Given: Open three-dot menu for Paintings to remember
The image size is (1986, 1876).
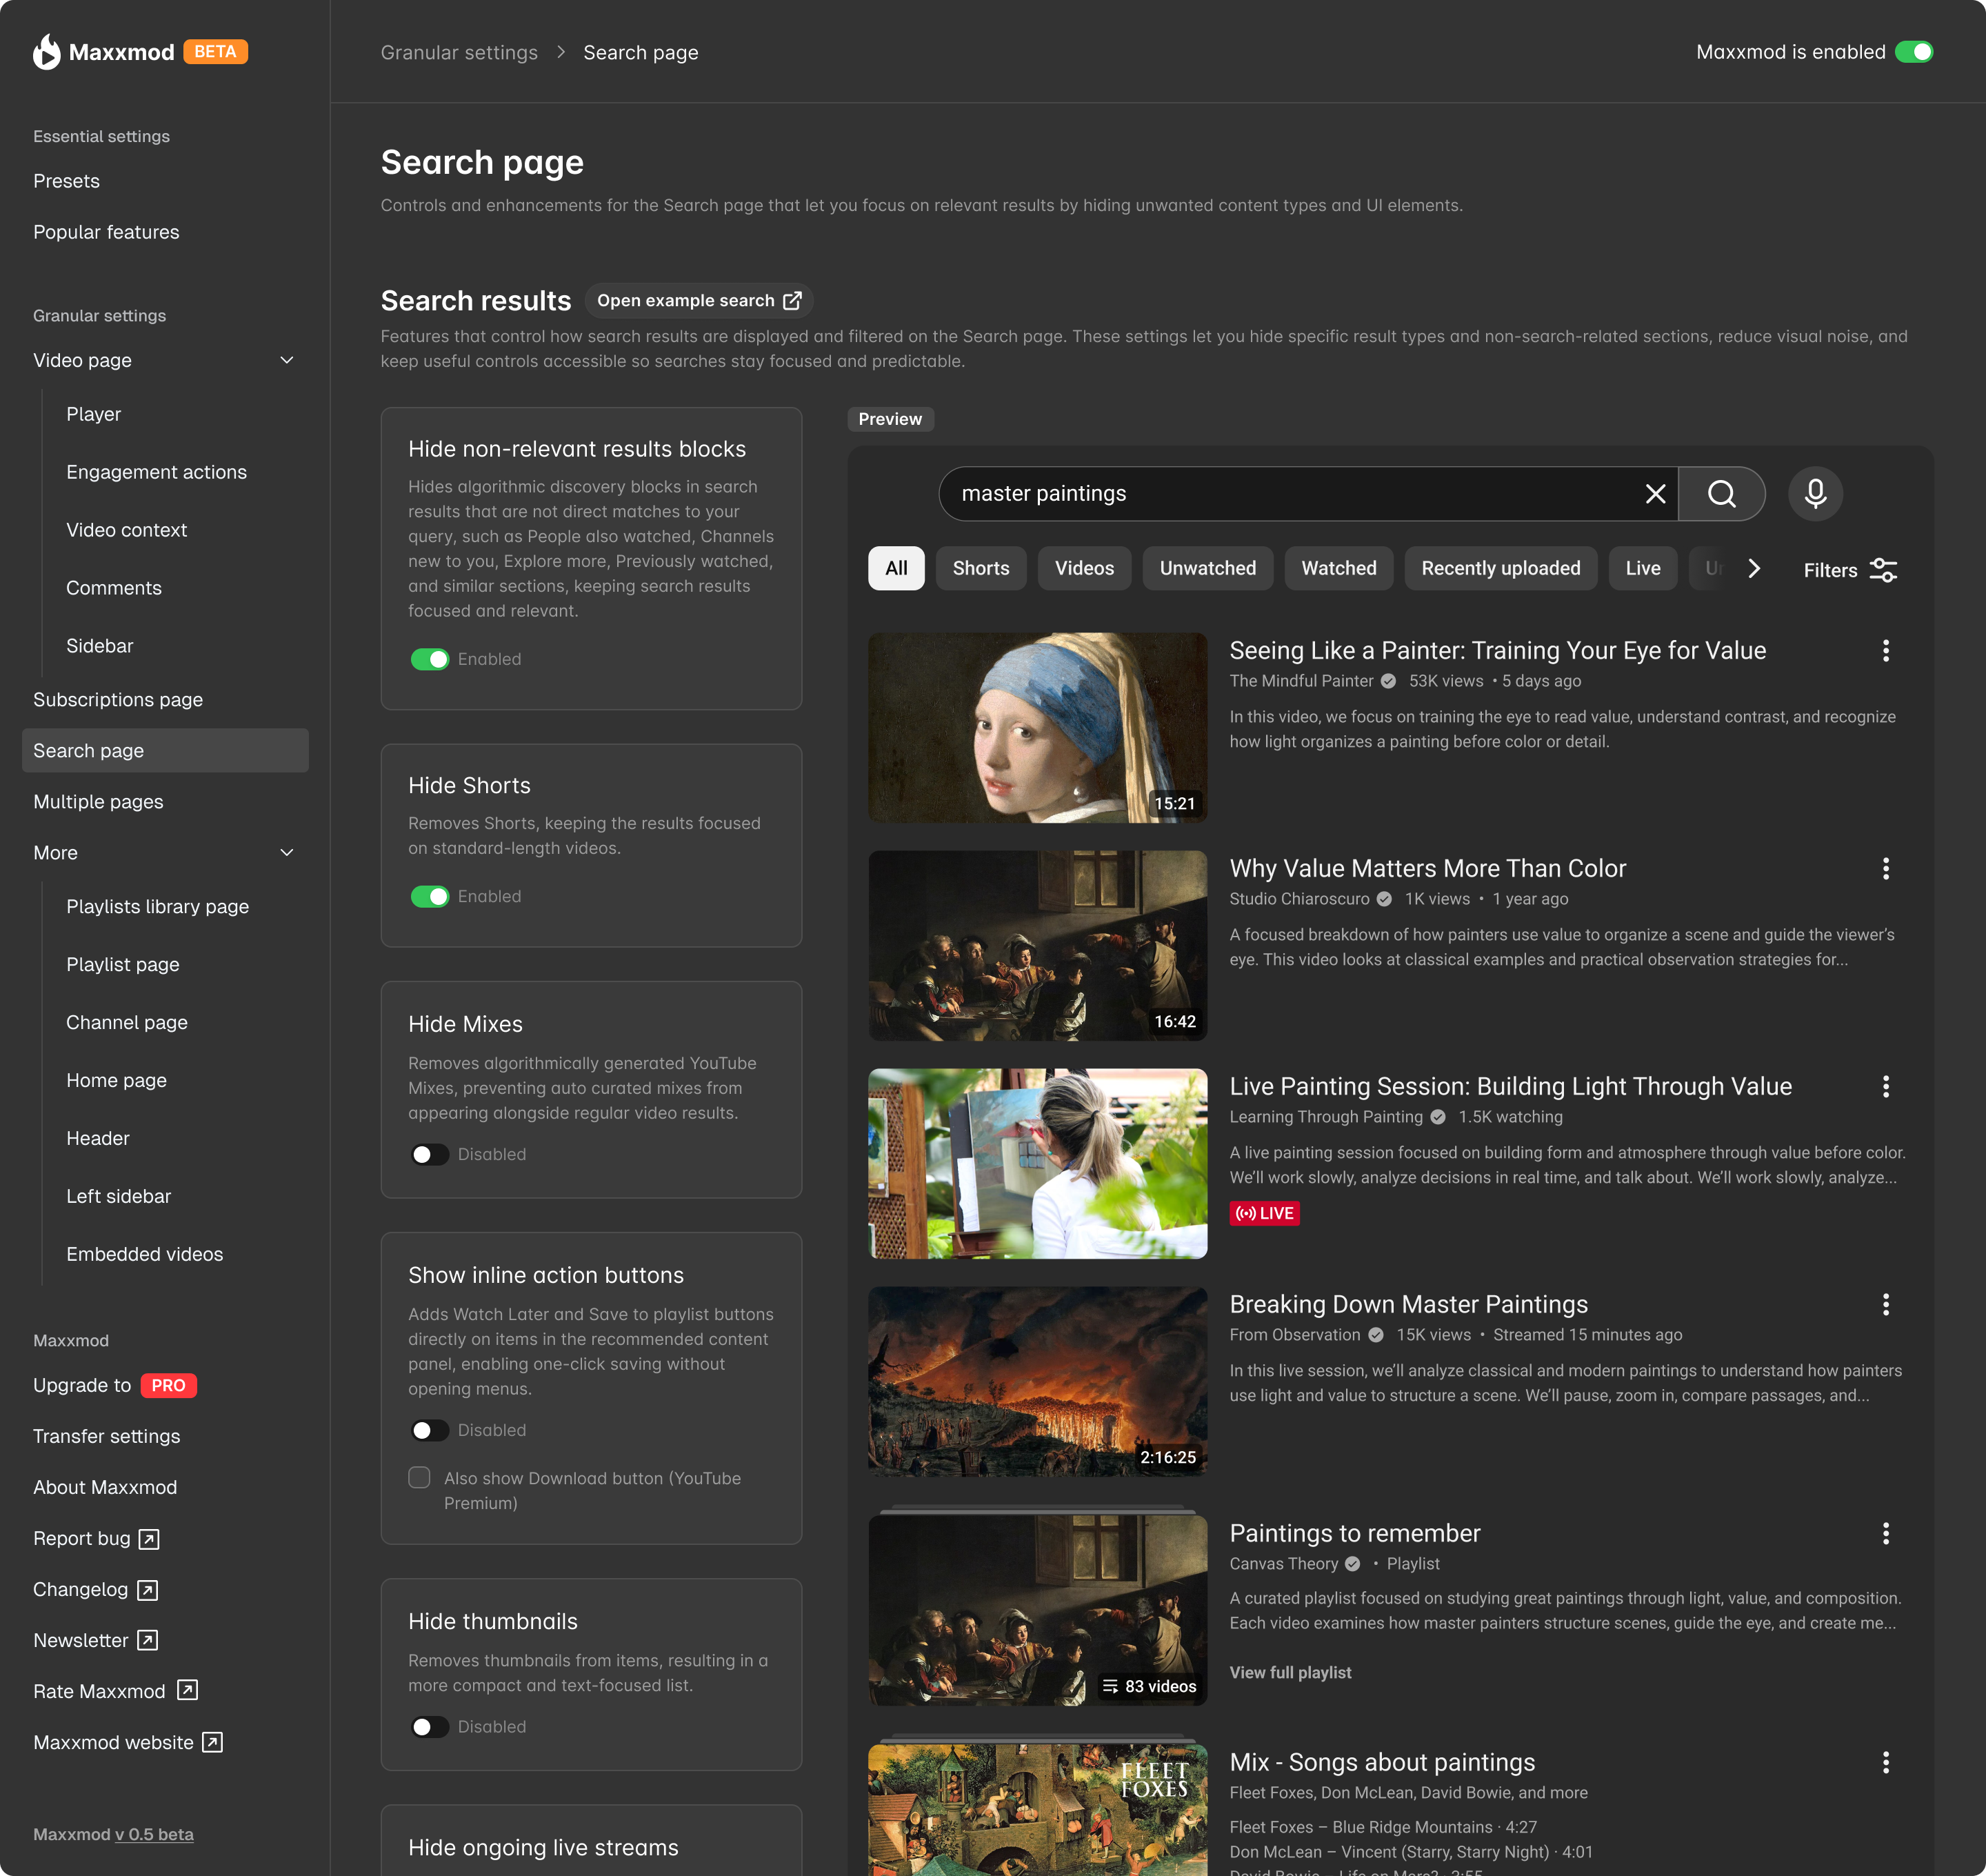Looking at the screenshot, I should [1885, 1533].
